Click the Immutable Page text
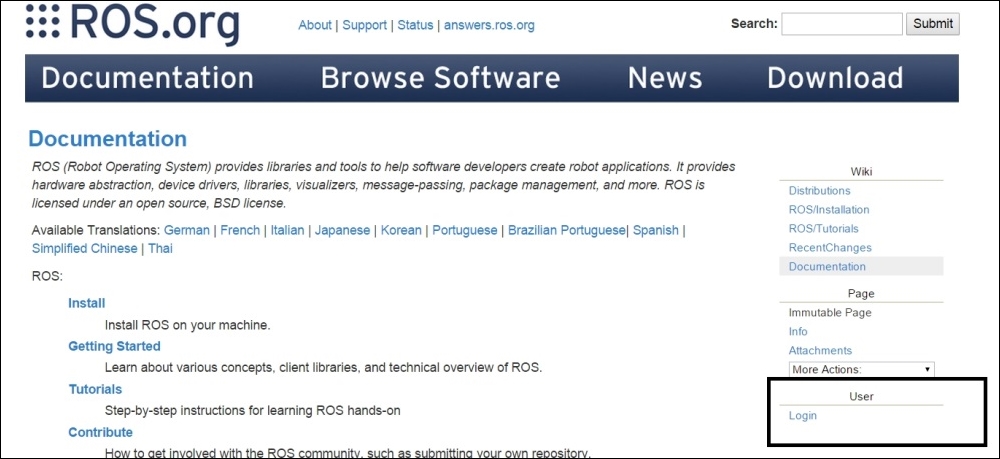Viewport: 1000px width, 459px height. 830,313
